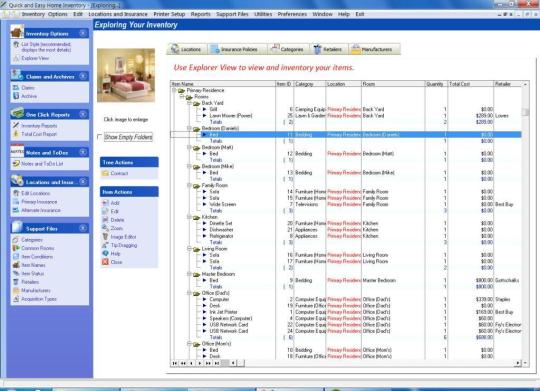Switch to Insurance Policies tab
Image resolution: width=540 pixels, height=391 pixels.
click(237, 49)
